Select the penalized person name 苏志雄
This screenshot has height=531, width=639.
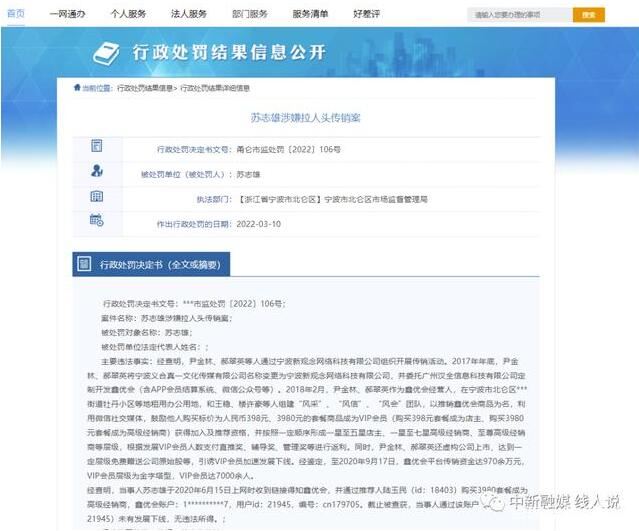[x=248, y=175]
